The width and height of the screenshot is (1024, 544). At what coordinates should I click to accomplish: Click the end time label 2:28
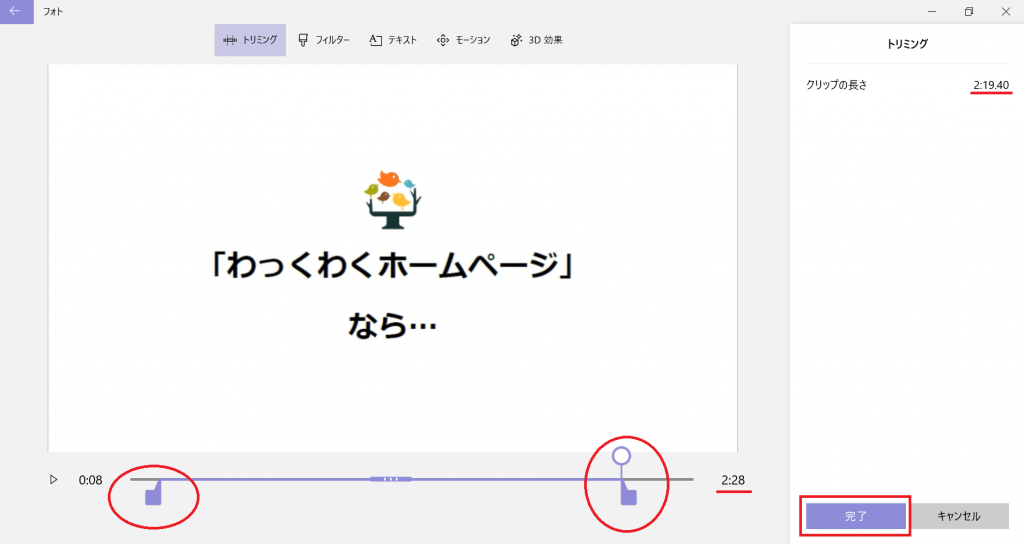click(x=733, y=480)
